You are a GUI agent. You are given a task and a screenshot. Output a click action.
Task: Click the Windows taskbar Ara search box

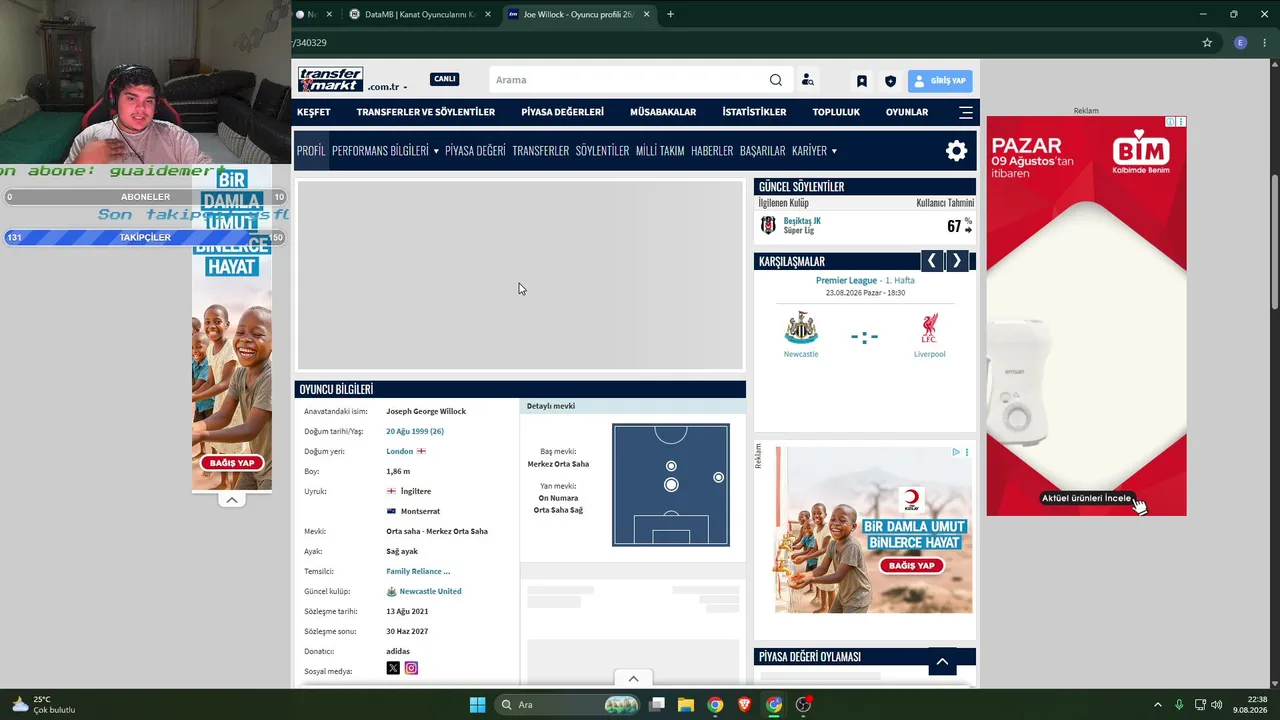pos(567,704)
